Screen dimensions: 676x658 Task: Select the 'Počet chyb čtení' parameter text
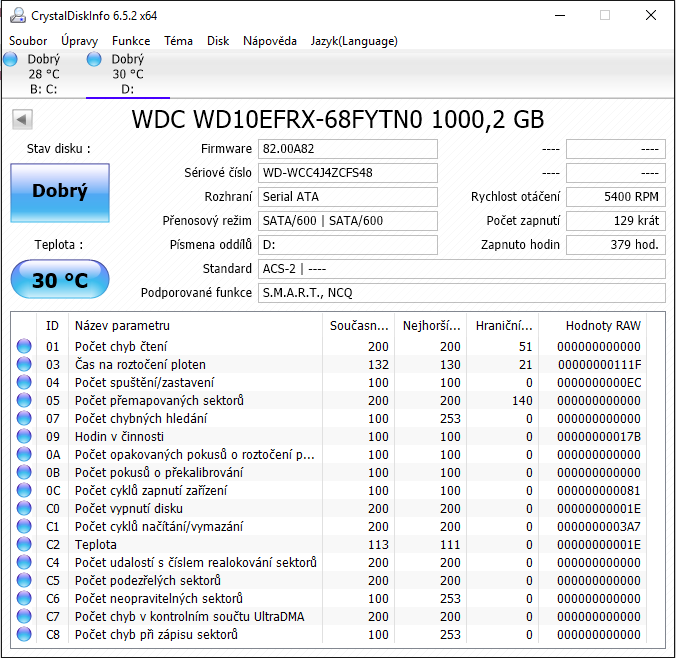pyautogui.click(x=121, y=347)
